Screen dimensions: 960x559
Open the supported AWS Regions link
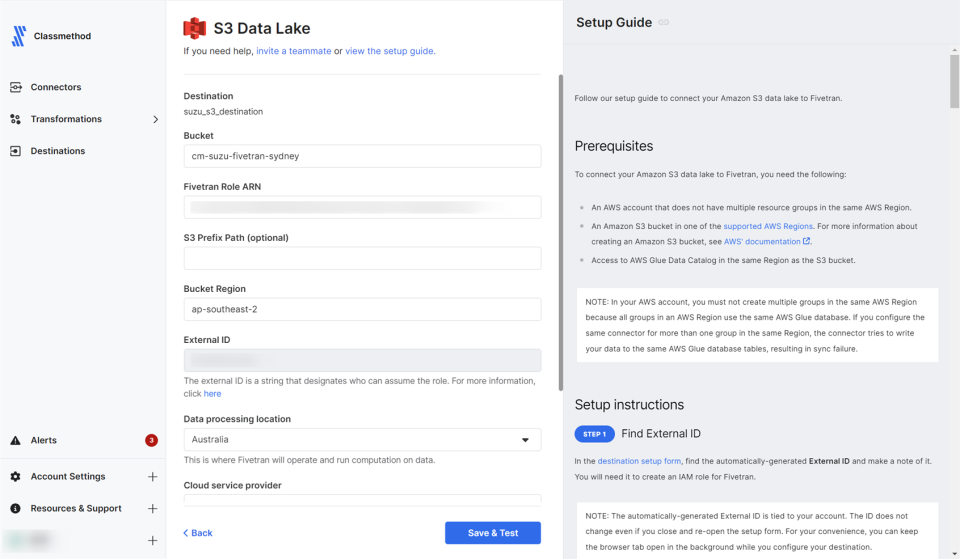click(x=768, y=227)
